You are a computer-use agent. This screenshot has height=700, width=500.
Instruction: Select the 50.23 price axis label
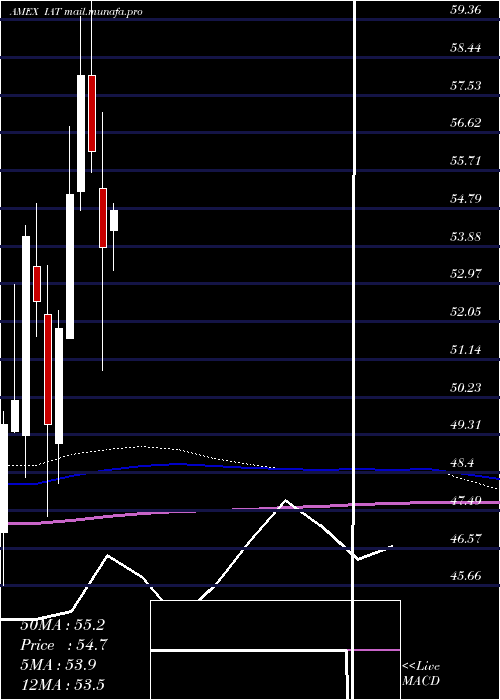(x=466, y=387)
